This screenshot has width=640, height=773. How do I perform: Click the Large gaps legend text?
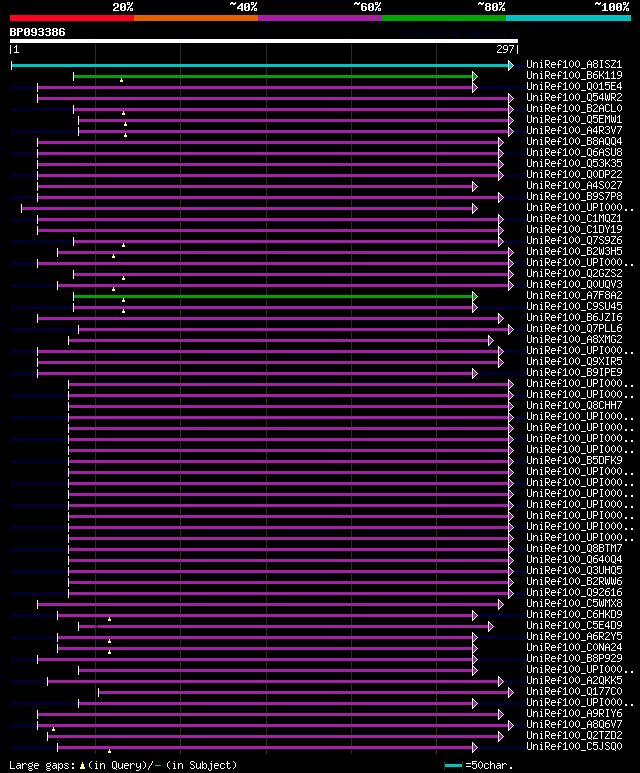click(123, 766)
